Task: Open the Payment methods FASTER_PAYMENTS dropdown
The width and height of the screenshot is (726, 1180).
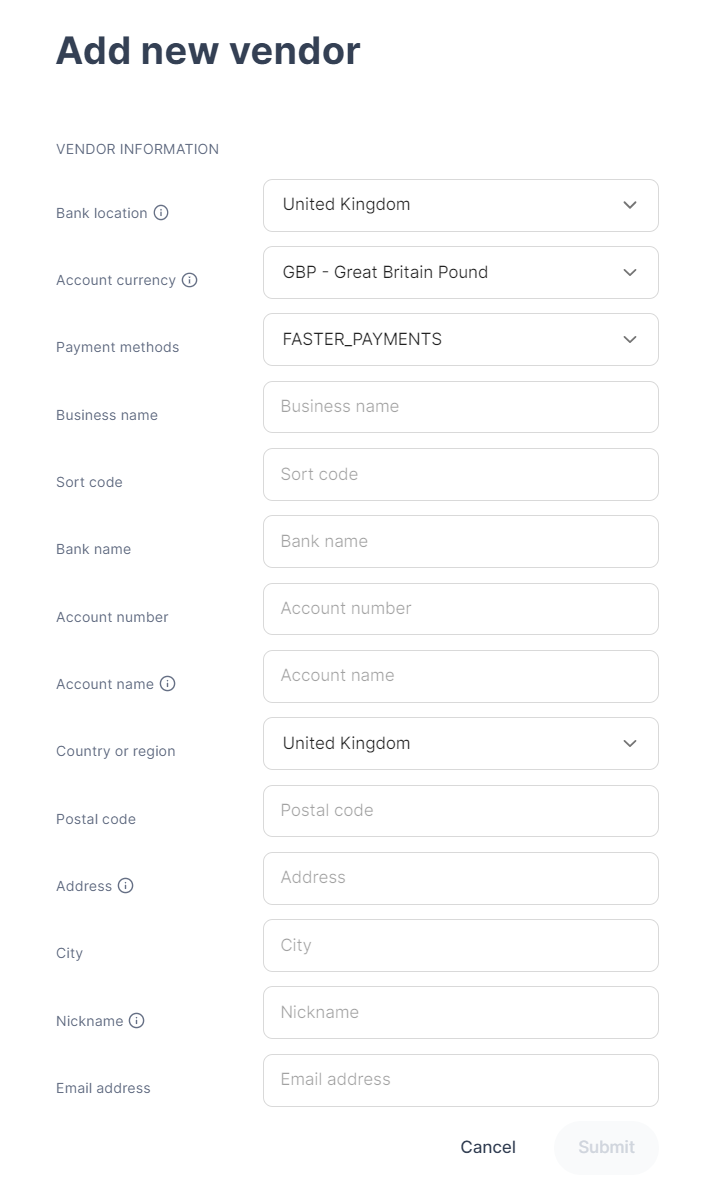Action: click(460, 339)
